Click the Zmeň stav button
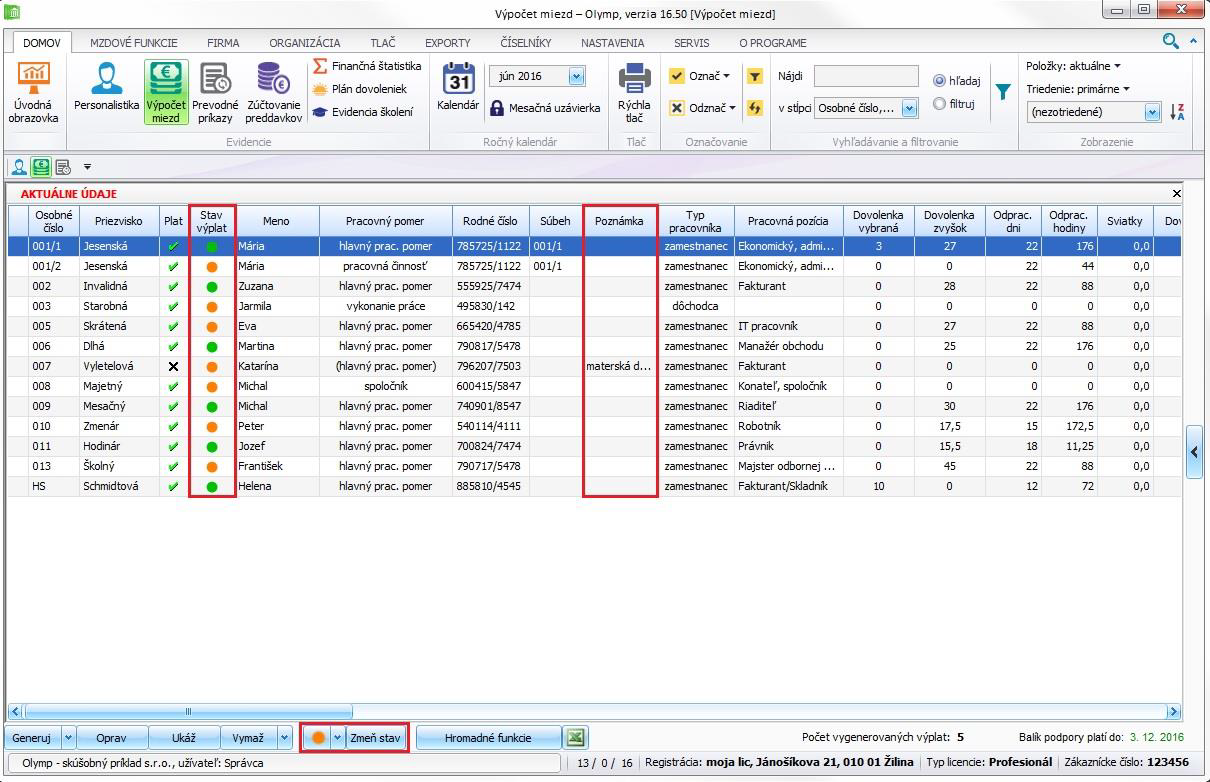The width and height of the screenshot is (1210, 782). [376, 738]
